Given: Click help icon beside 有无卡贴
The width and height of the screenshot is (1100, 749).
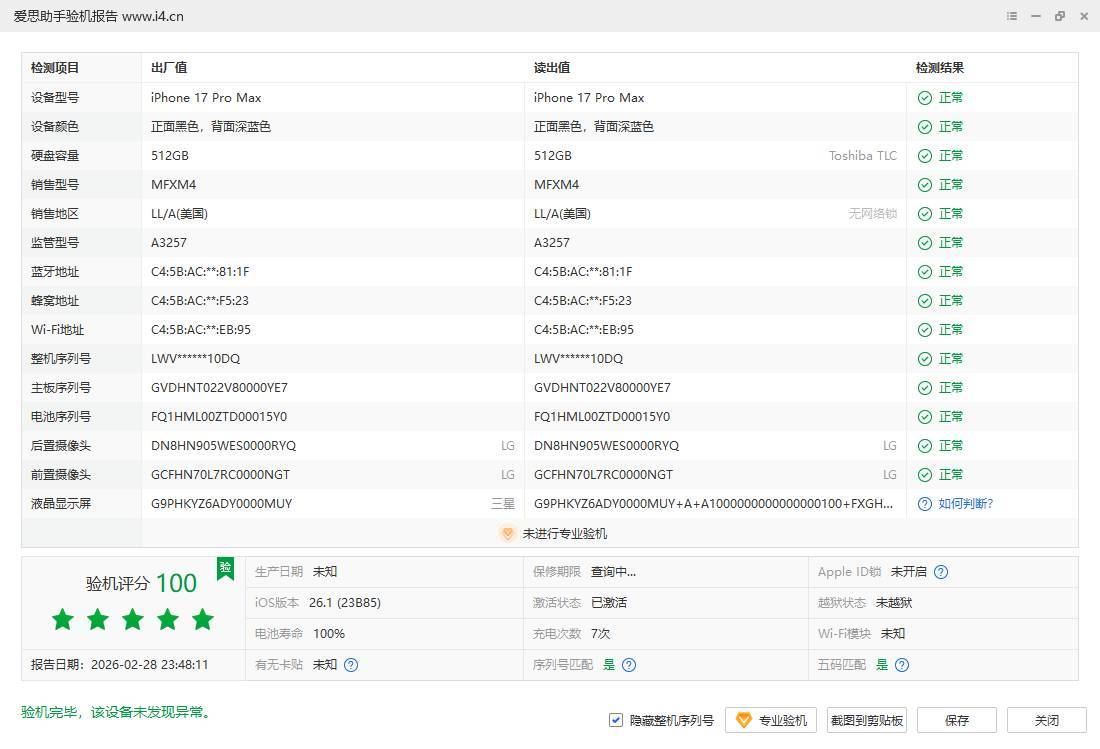Looking at the screenshot, I should coord(351,665).
